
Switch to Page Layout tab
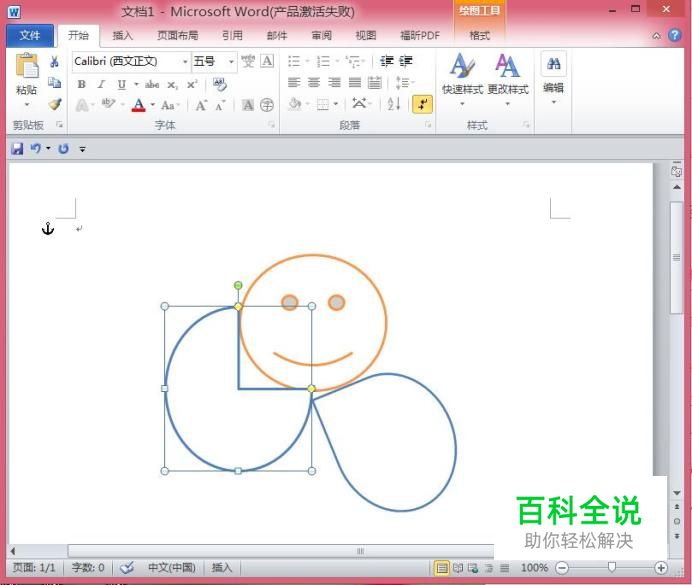pos(177,36)
